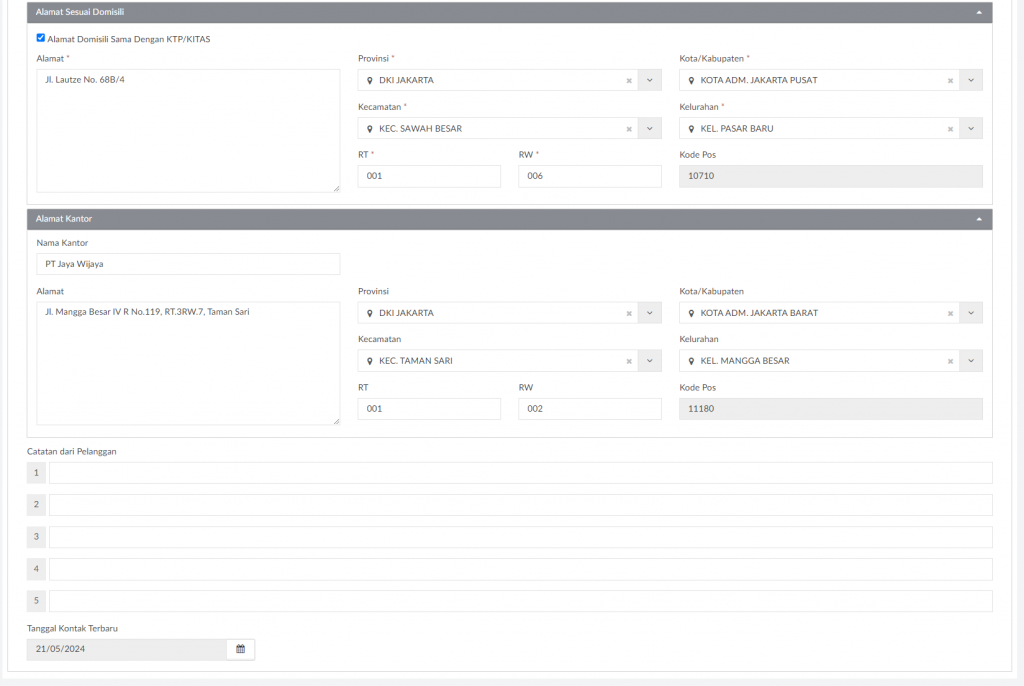Clear KOTA ADM. JAKARTA BARAT selection
The image size is (1024, 686).
[x=950, y=313]
